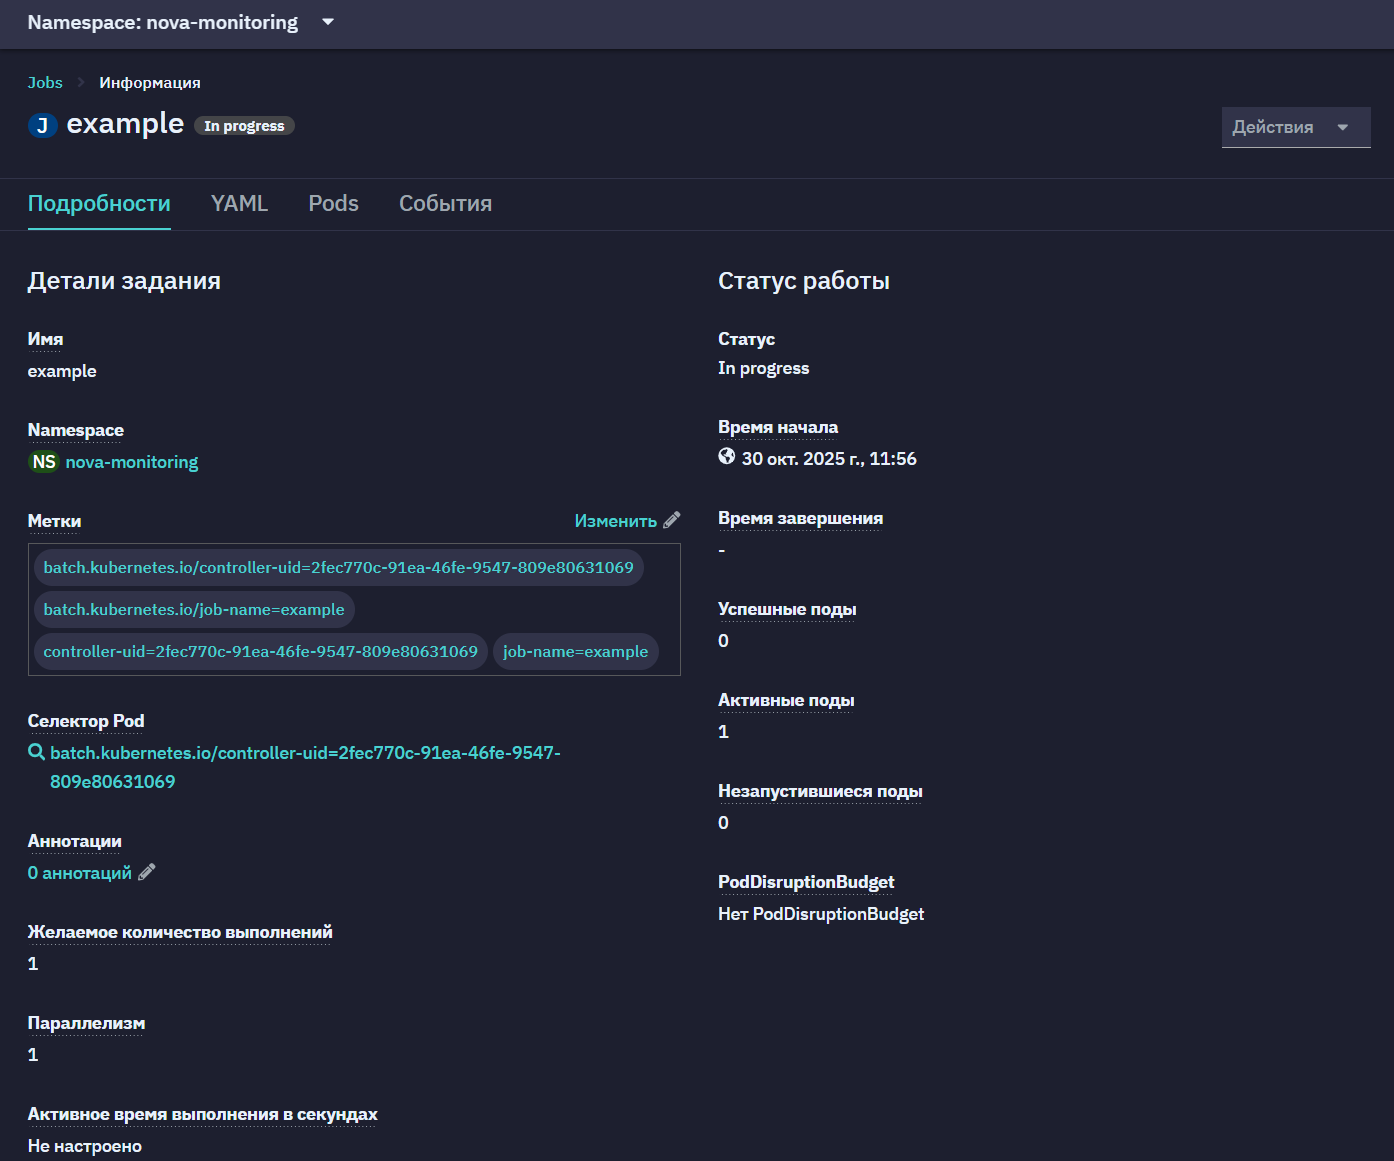The width and height of the screenshot is (1394, 1161).
Task: Click the Job 'J' badge icon
Action: (x=42, y=125)
